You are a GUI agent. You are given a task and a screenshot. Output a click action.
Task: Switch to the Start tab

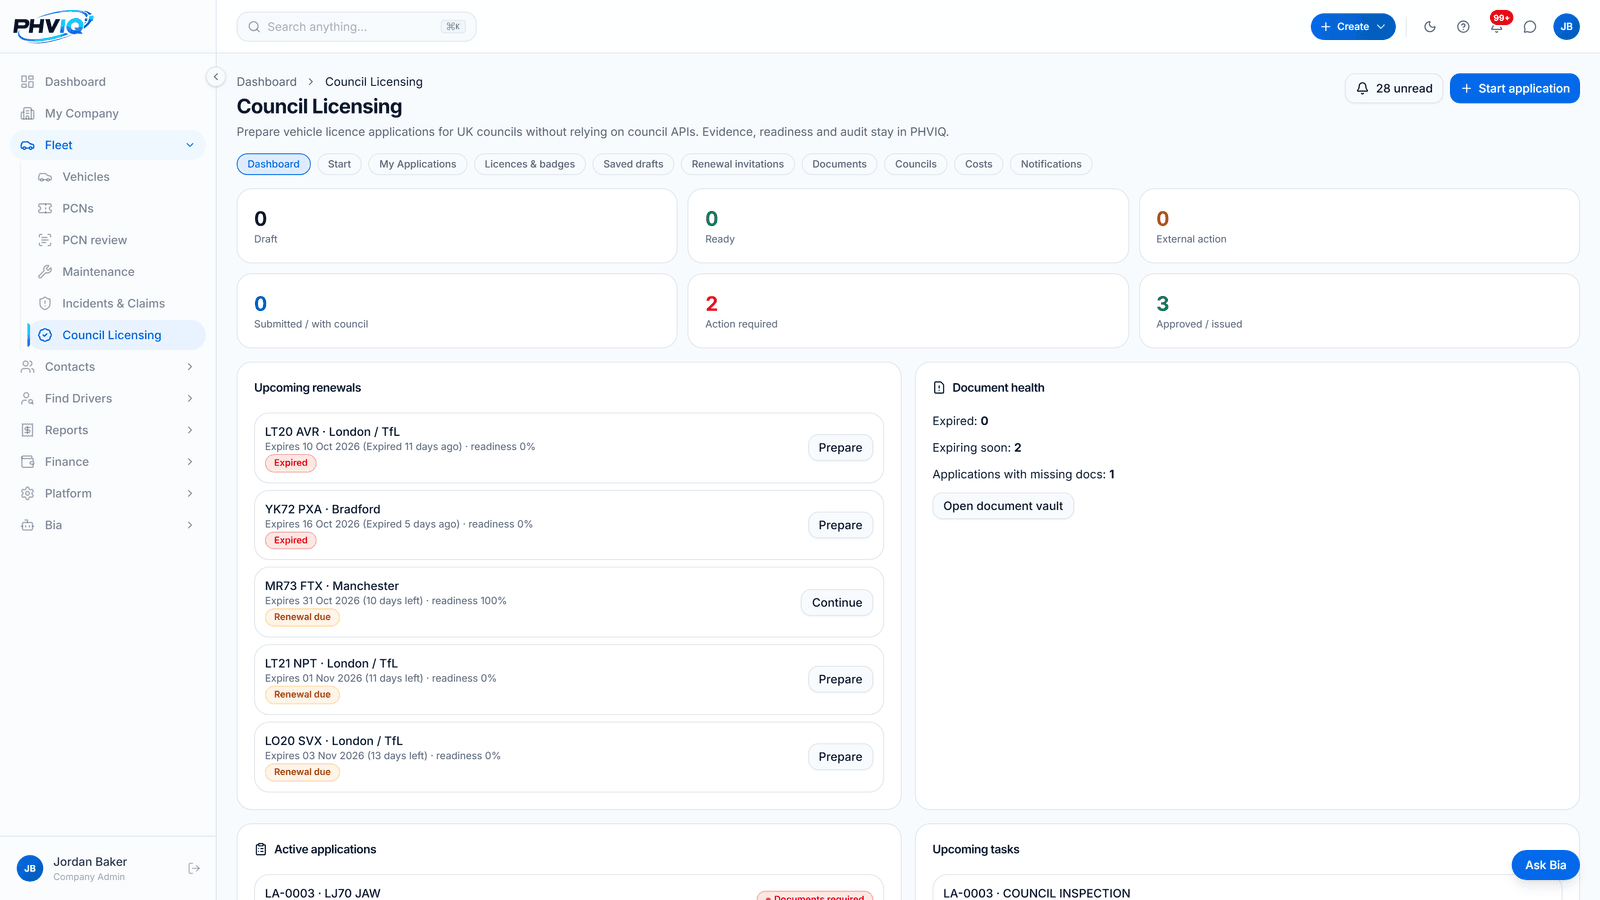point(339,164)
